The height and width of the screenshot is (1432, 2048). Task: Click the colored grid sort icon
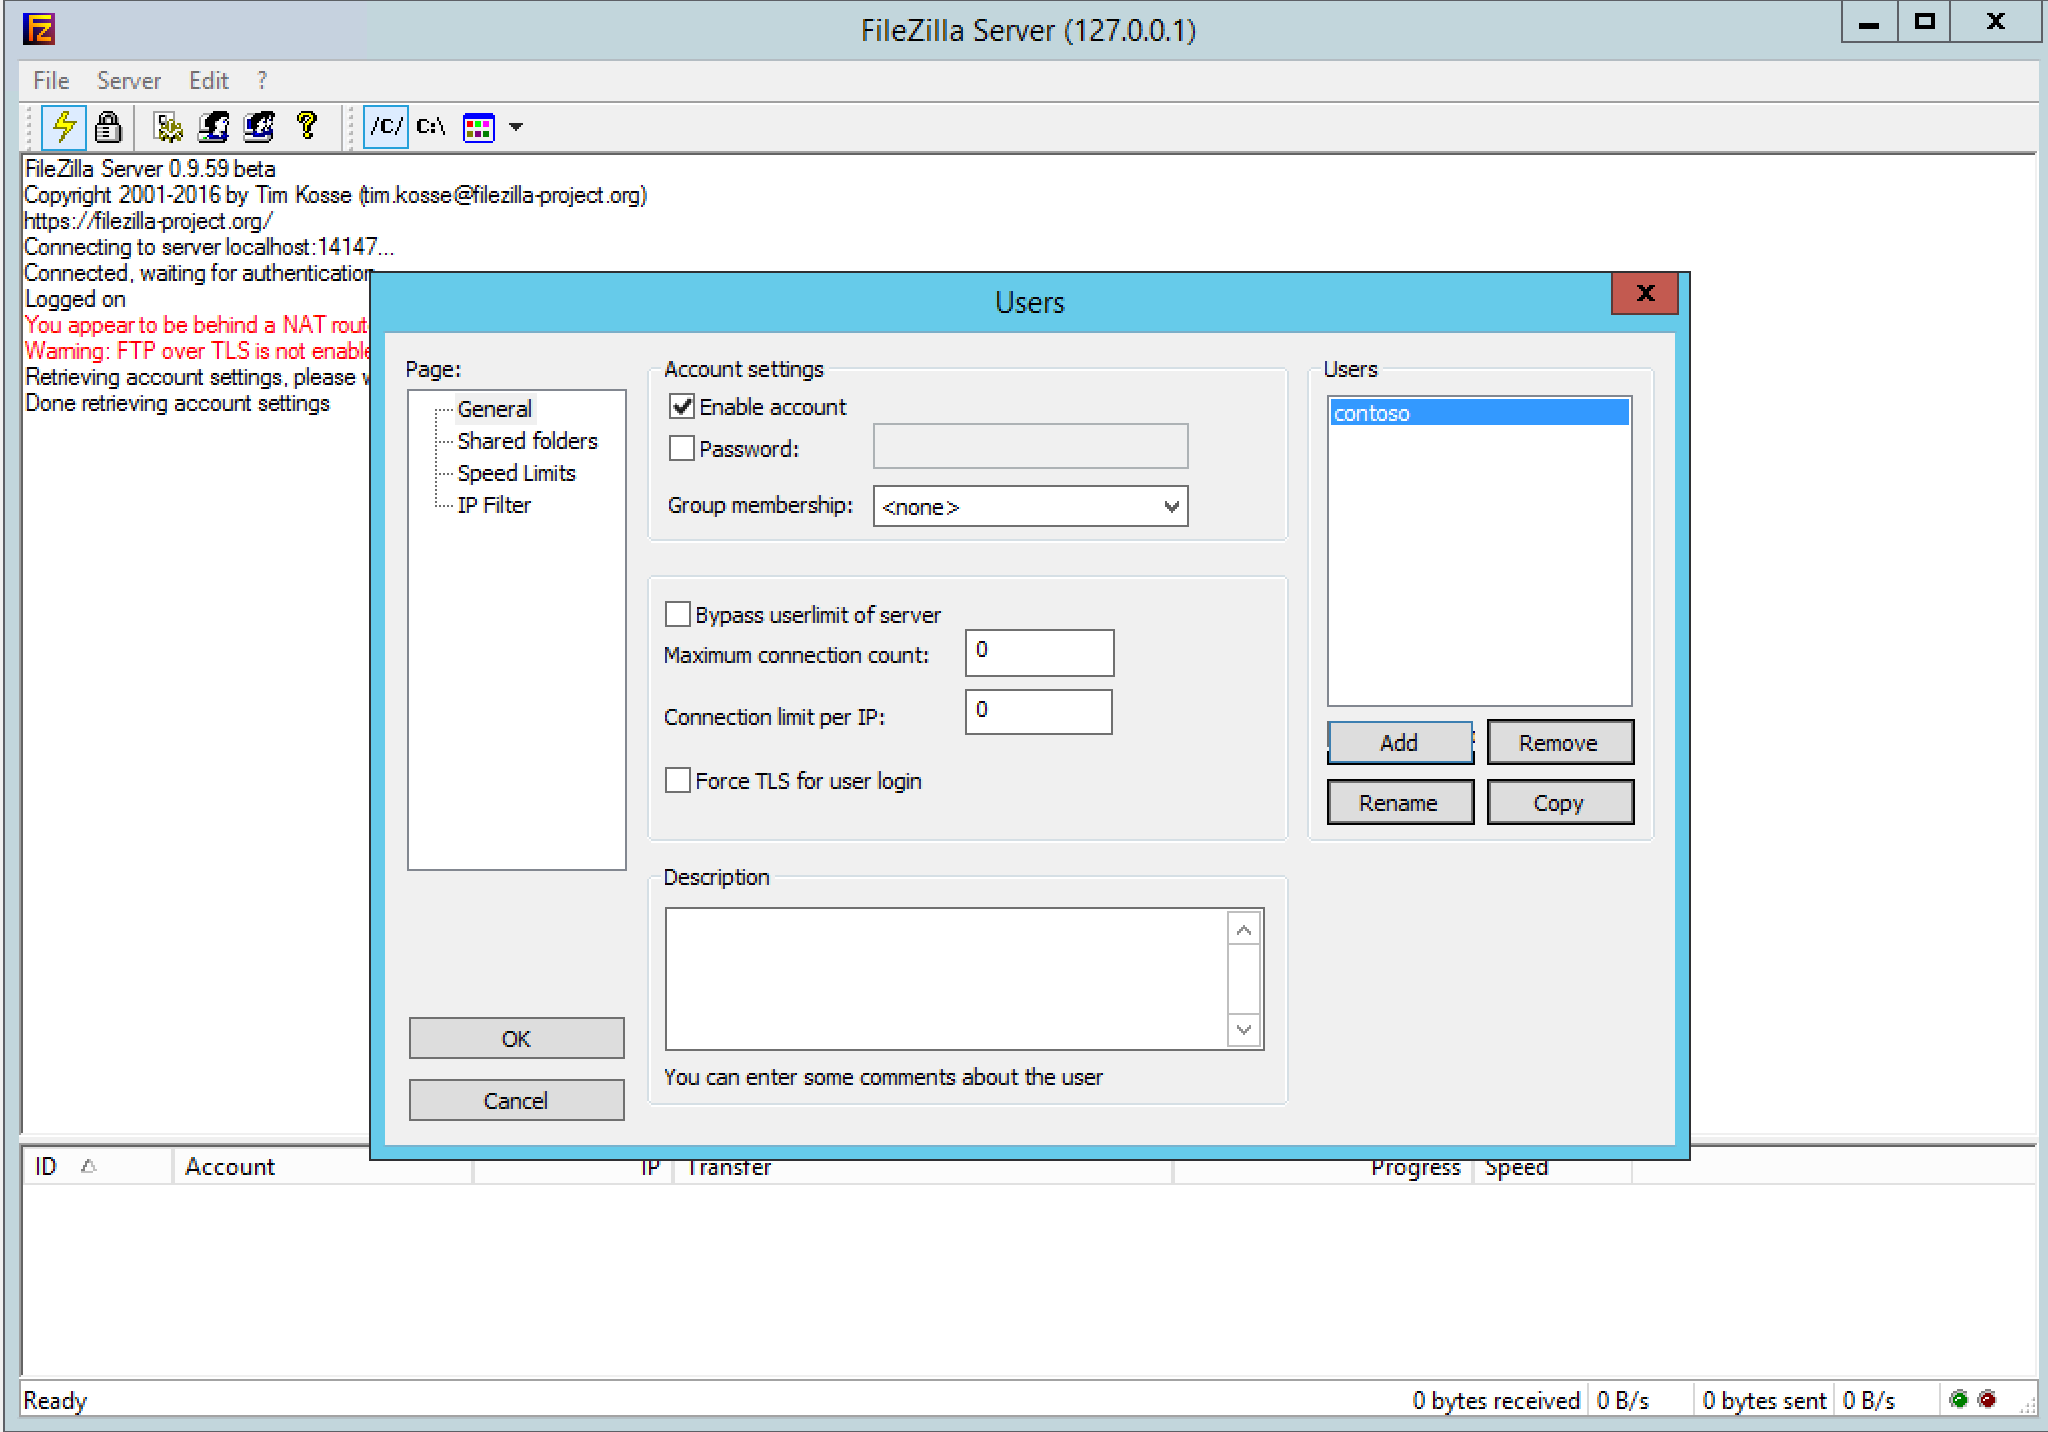[x=479, y=127]
